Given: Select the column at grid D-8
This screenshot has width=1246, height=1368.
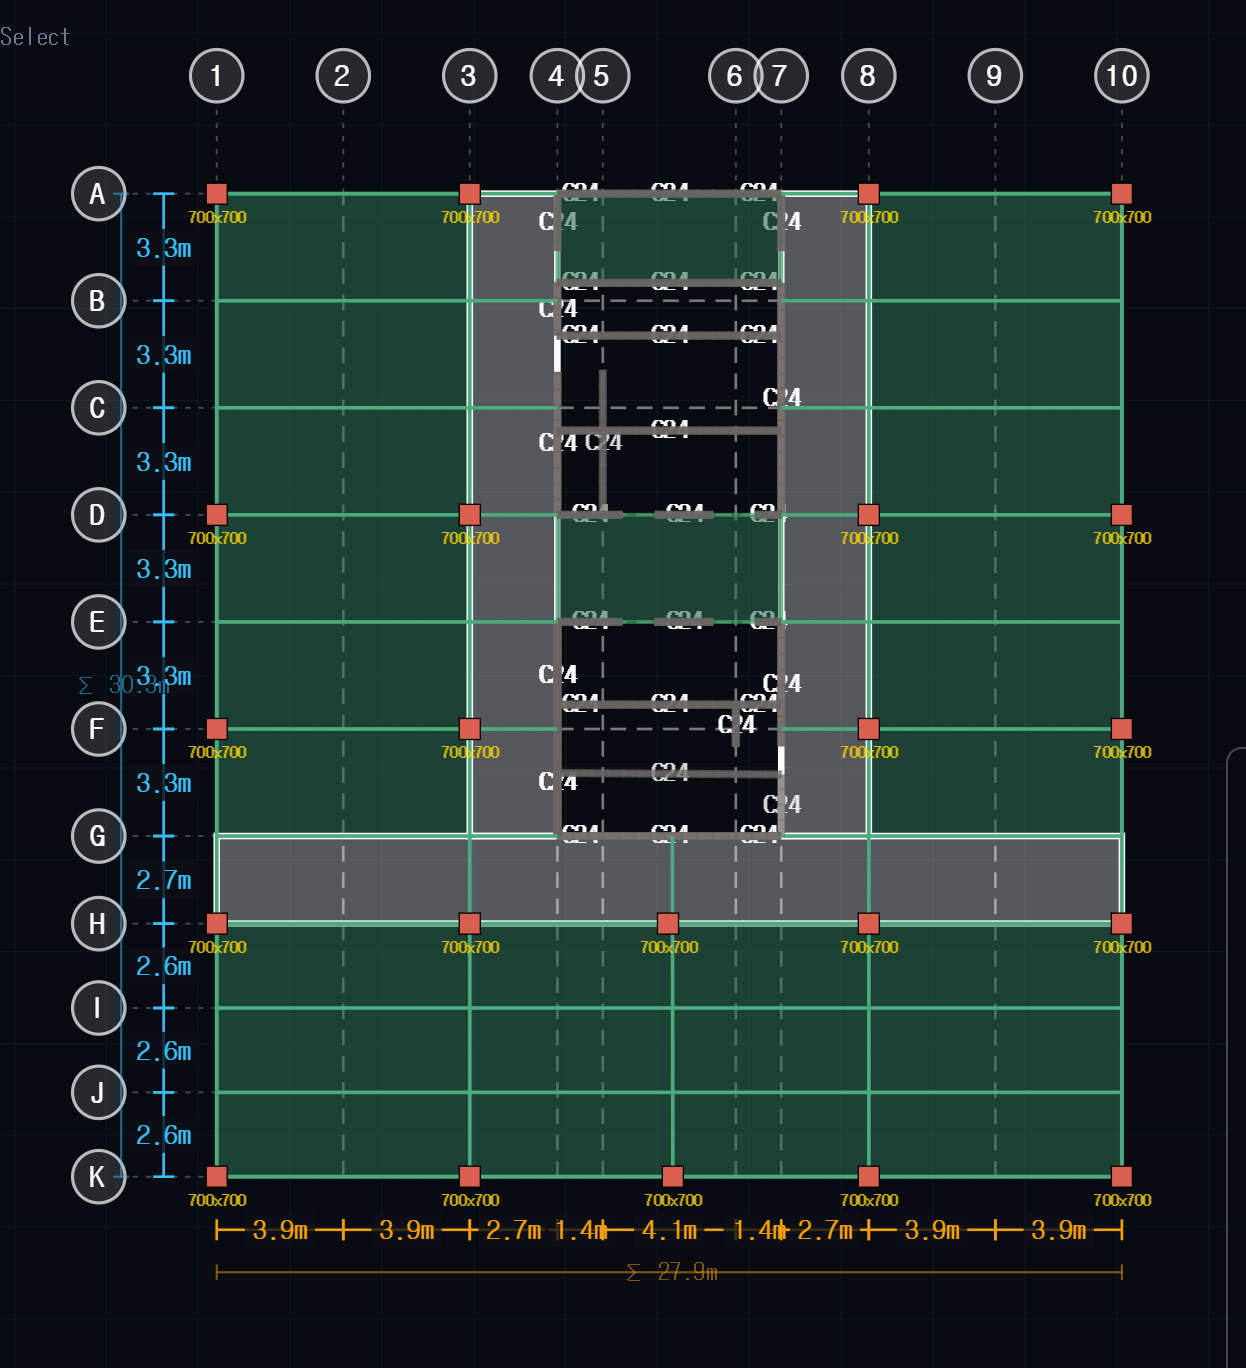Looking at the screenshot, I should [x=869, y=515].
